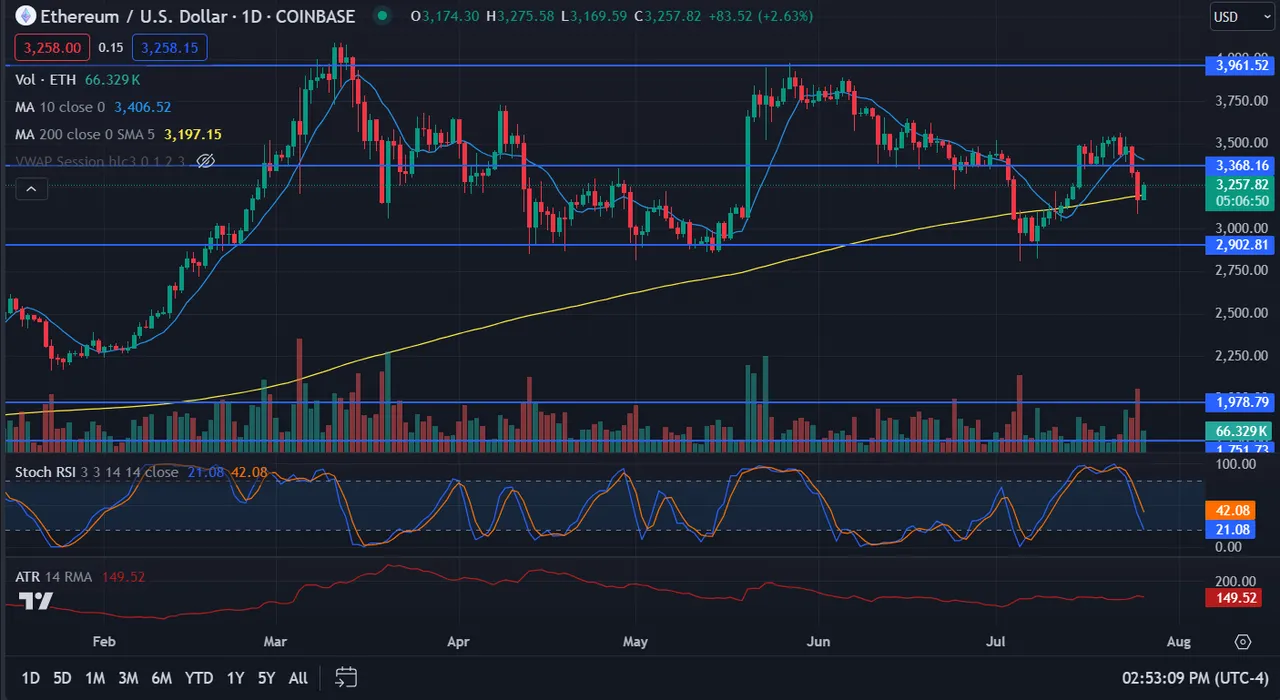The width and height of the screenshot is (1280, 700).
Task: Click the orange 42.08 Stoch RSI label
Action: click(x=1231, y=509)
